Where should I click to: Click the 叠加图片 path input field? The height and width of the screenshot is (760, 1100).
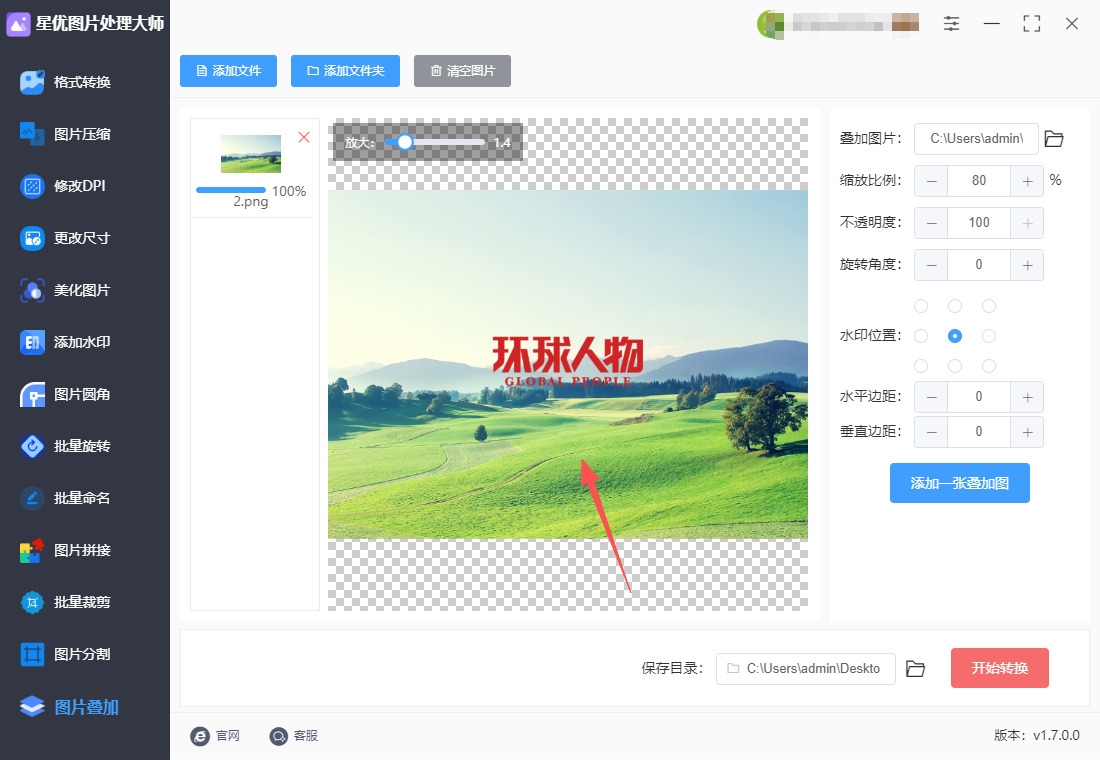[x=976, y=139]
